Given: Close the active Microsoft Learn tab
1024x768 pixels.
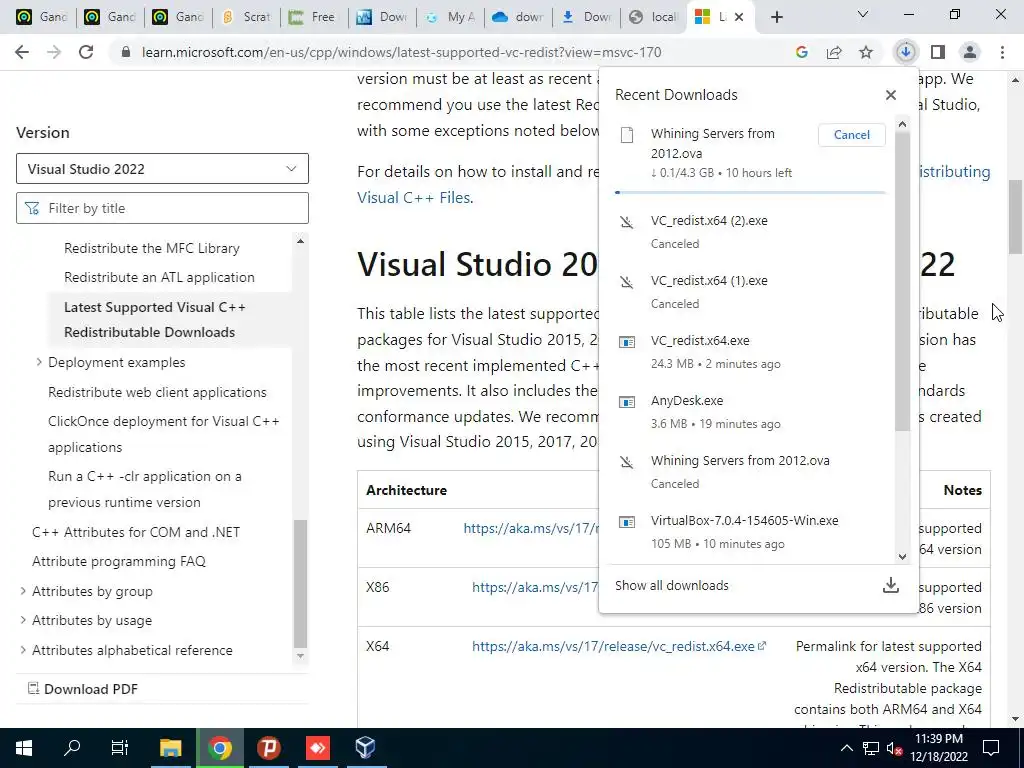Looking at the screenshot, I should [x=739, y=17].
